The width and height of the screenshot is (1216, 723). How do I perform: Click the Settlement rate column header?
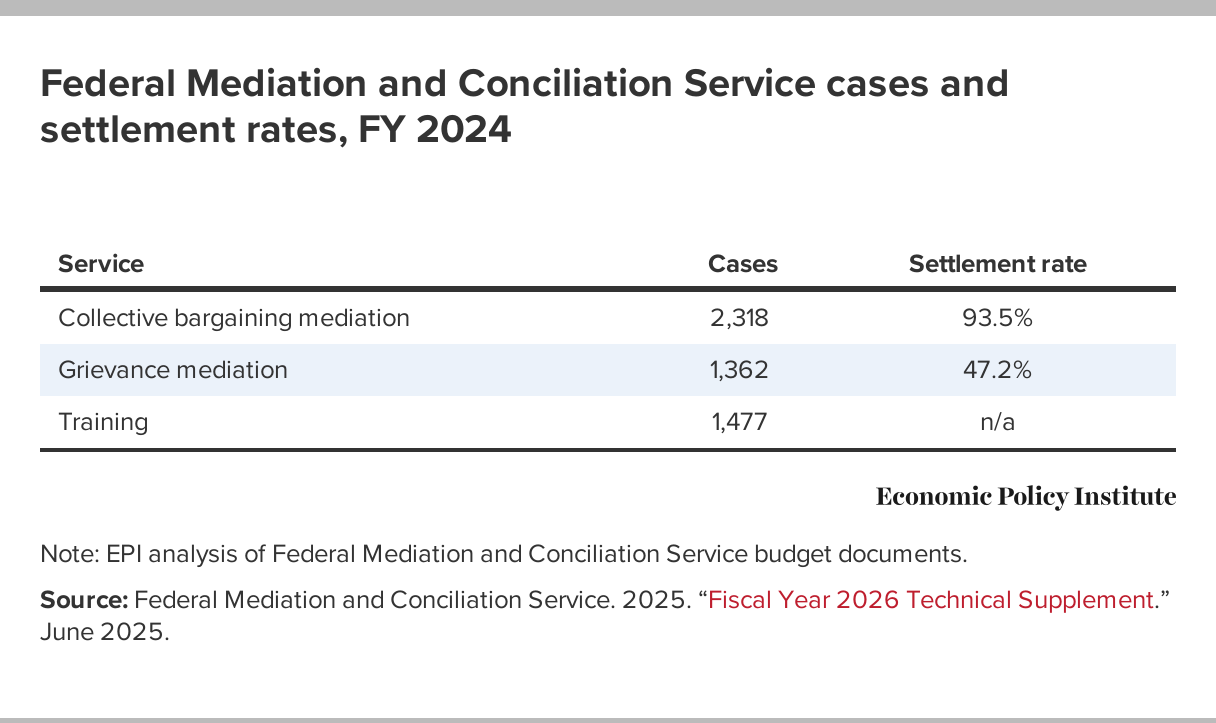997,264
